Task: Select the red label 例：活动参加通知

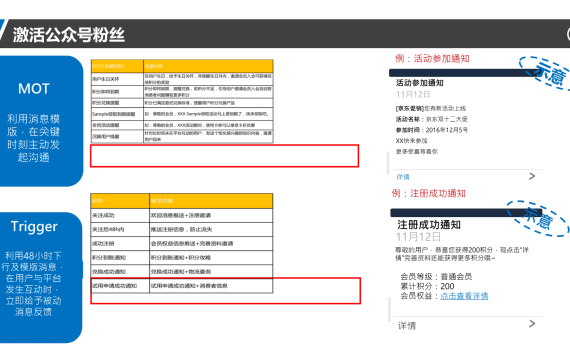Action: tap(432, 59)
